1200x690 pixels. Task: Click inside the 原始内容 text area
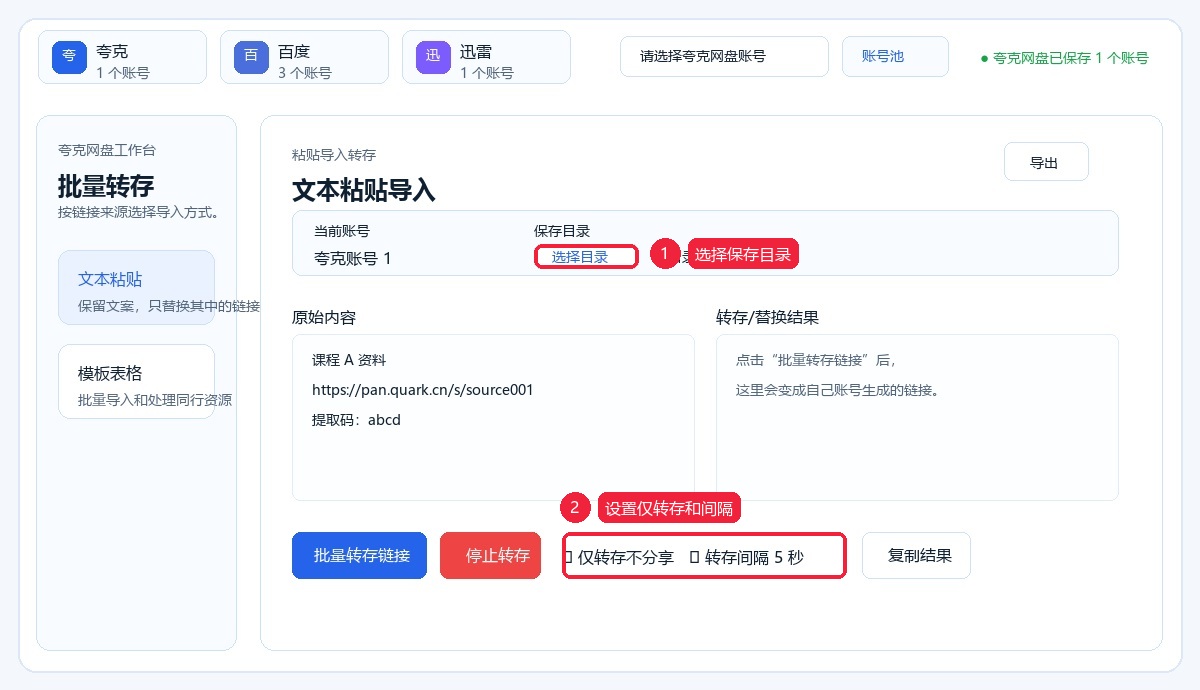pos(493,417)
